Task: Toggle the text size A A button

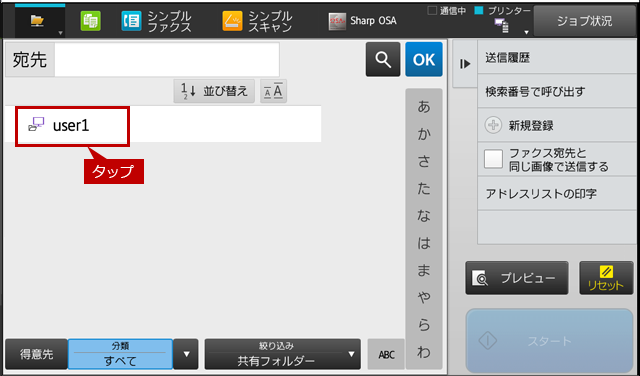Action: (x=273, y=91)
